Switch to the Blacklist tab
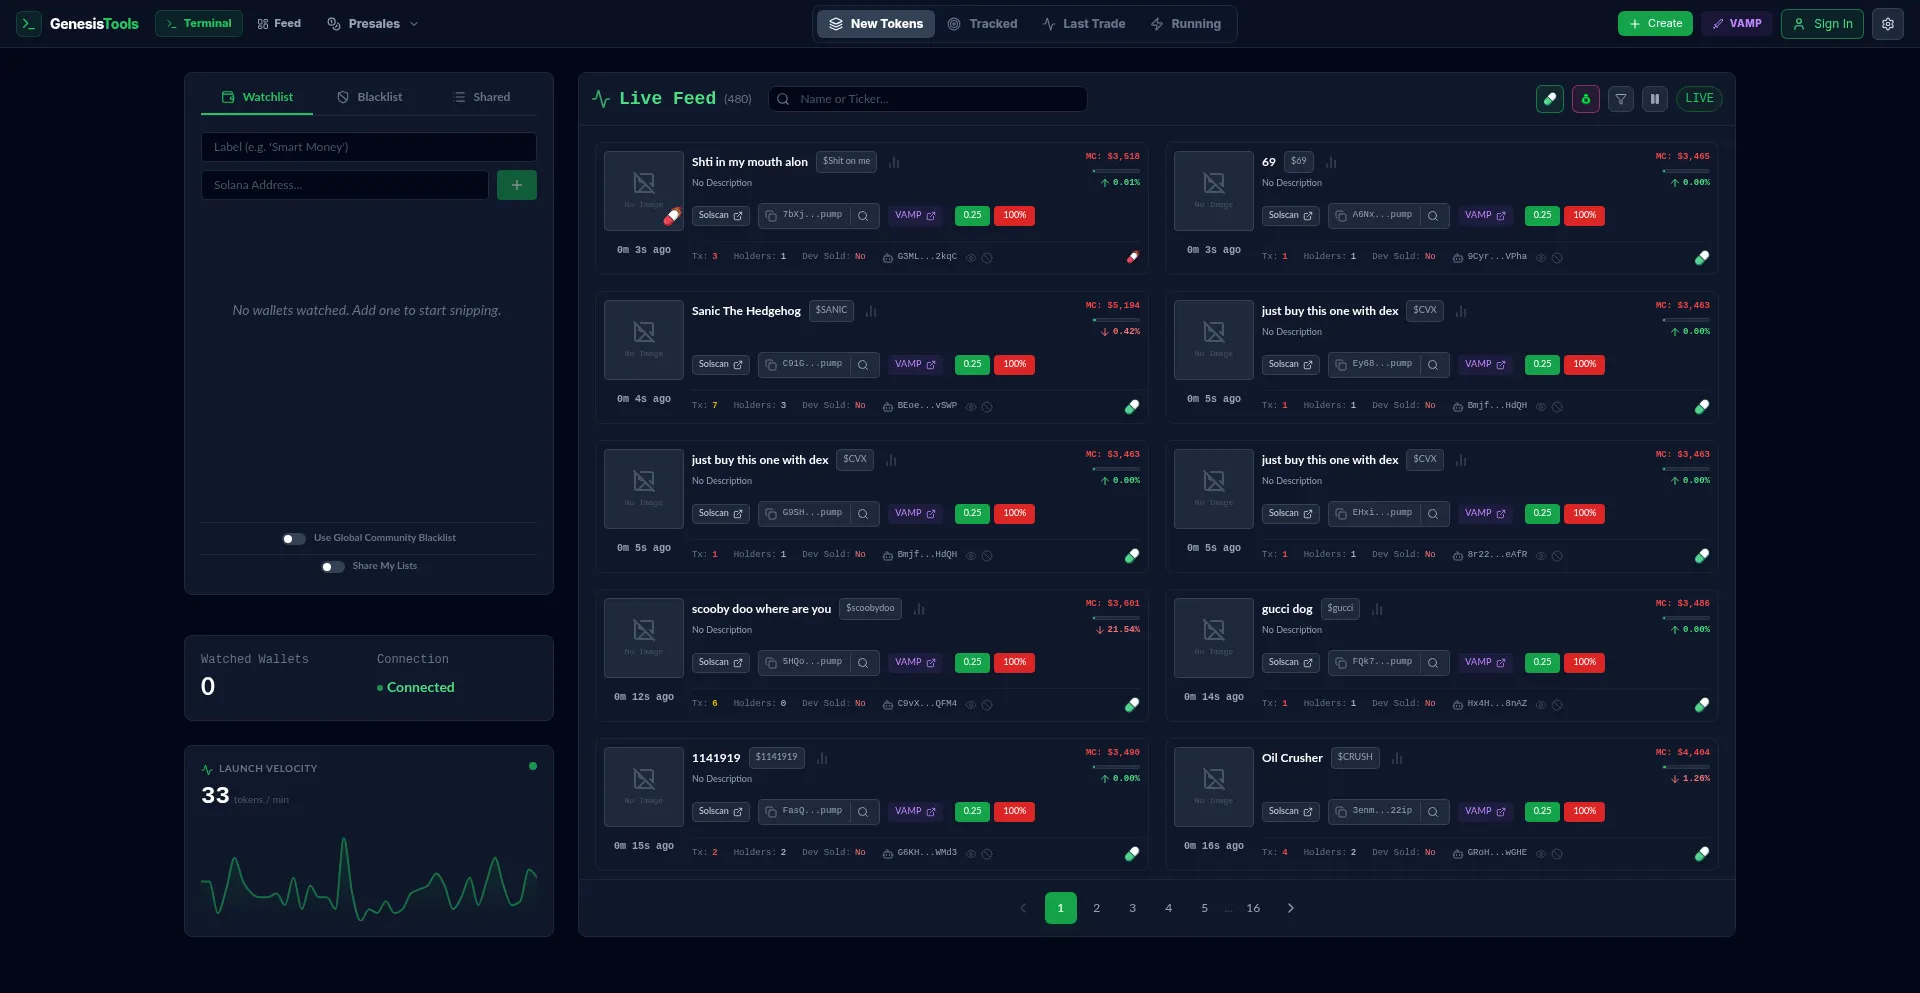Screen dimensions: 1920x993 click(x=369, y=97)
